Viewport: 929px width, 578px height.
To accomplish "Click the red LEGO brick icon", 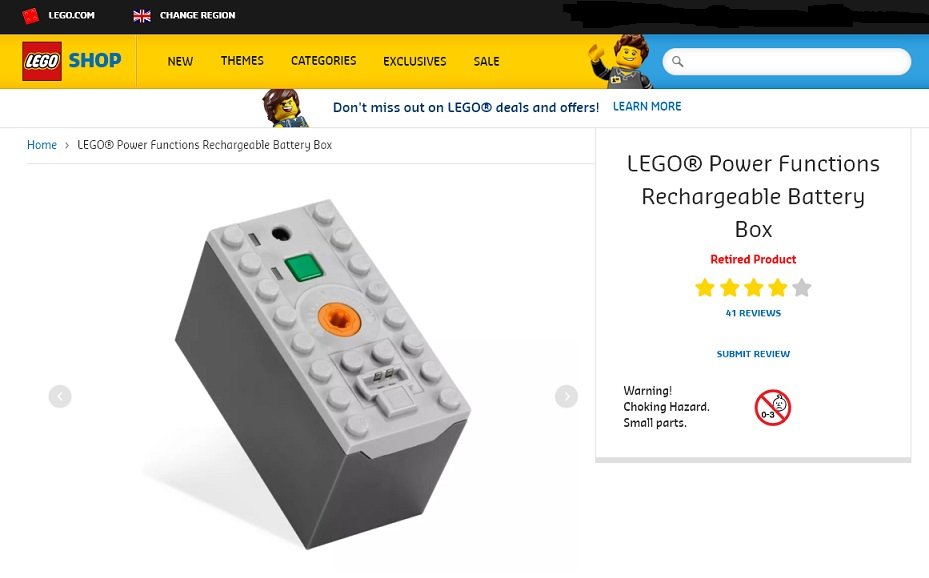I will (30, 15).
